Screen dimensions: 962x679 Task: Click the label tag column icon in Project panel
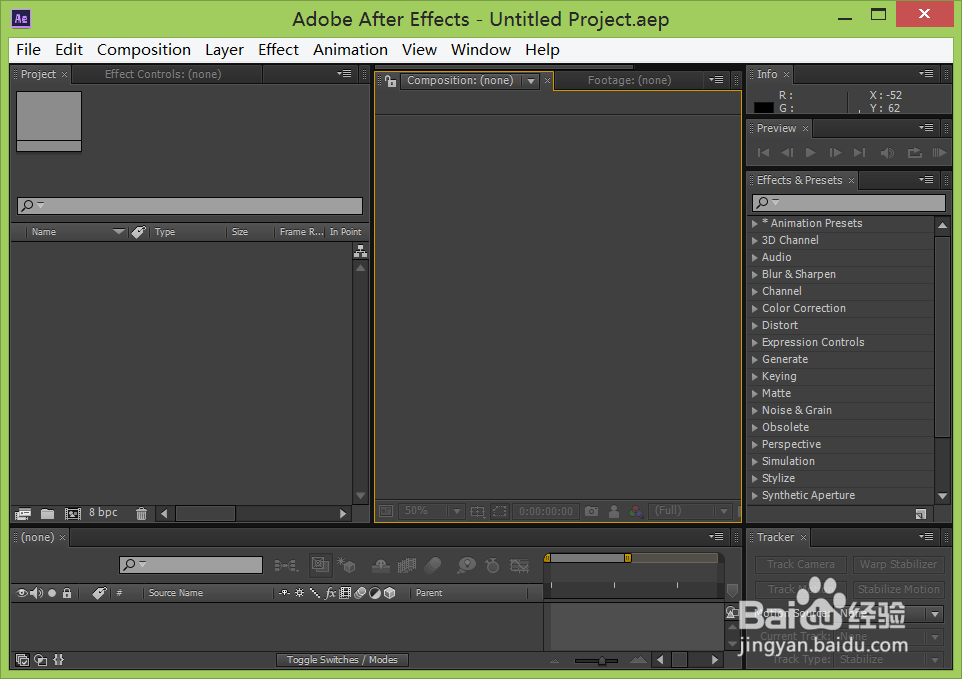pos(139,232)
